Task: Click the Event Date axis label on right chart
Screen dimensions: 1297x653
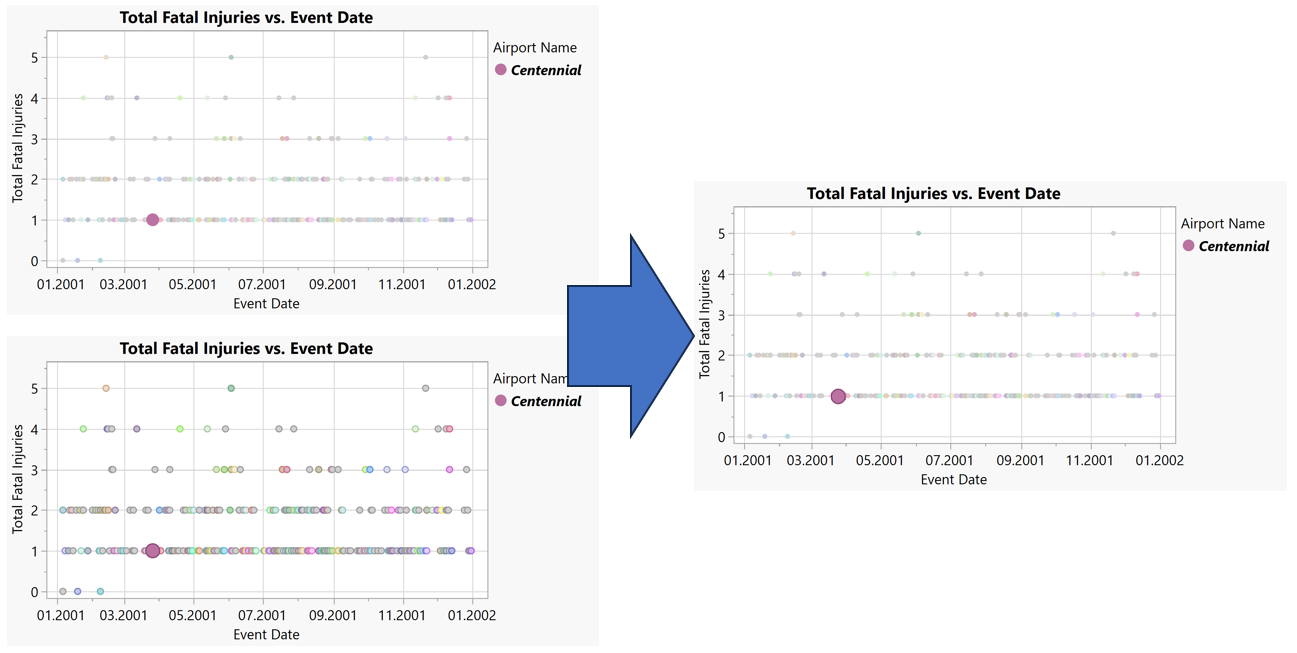Action: coord(953,479)
